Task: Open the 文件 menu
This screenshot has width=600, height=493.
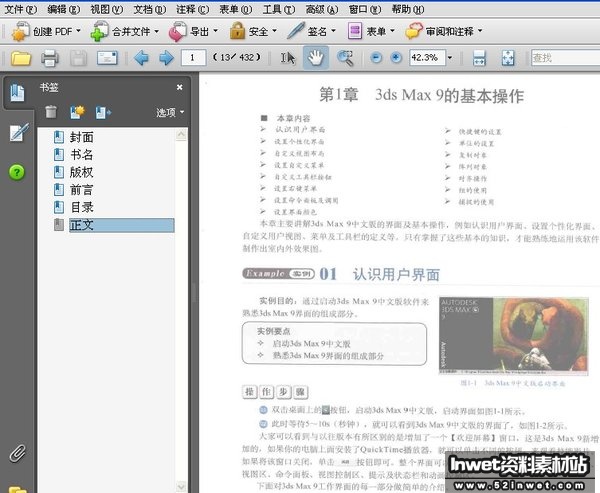Action: pyautogui.click(x=20, y=9)
